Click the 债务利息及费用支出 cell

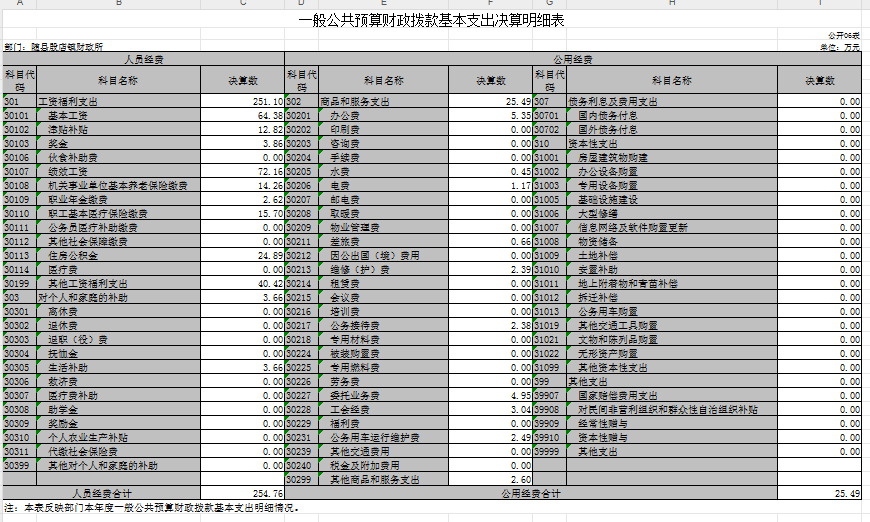tap(672, 102)
